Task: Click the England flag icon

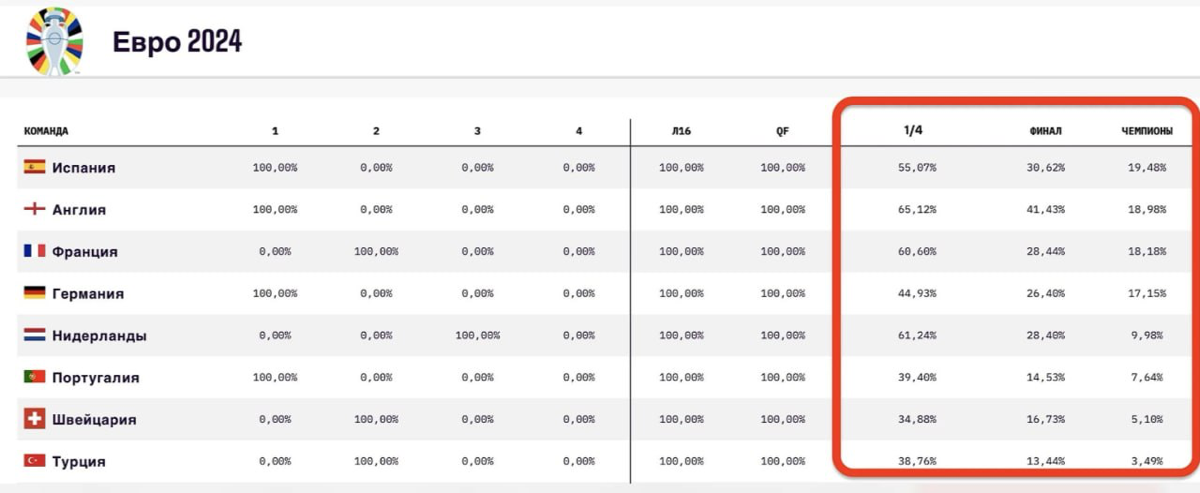Action: (x=35, y=210)
